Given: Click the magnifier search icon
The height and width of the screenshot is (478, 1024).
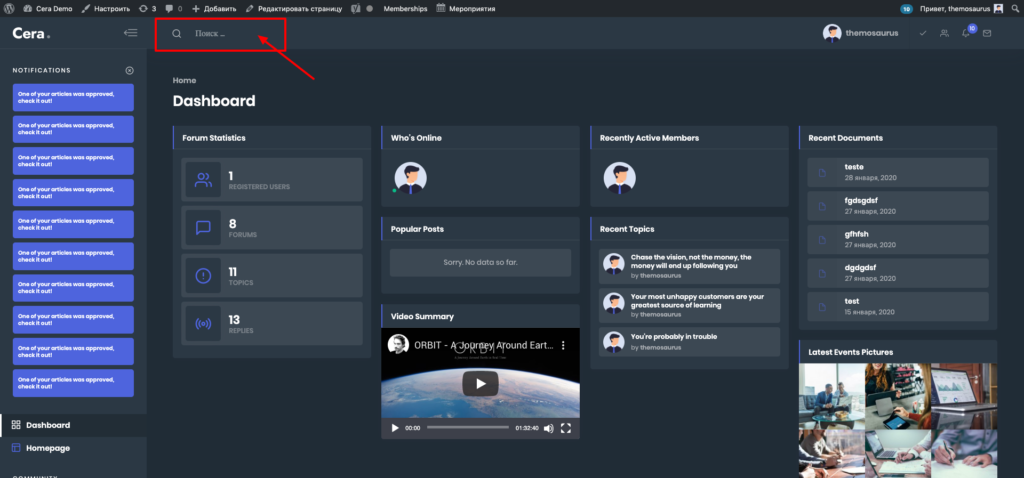Looking at the screenshot, I should click(x=176, y=33).
